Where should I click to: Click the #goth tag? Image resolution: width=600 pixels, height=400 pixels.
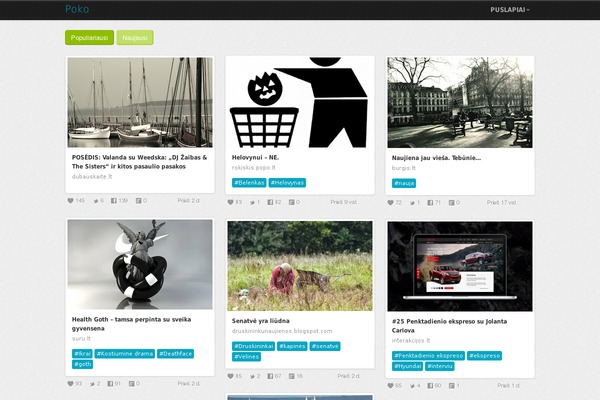[x=82, y=364]
